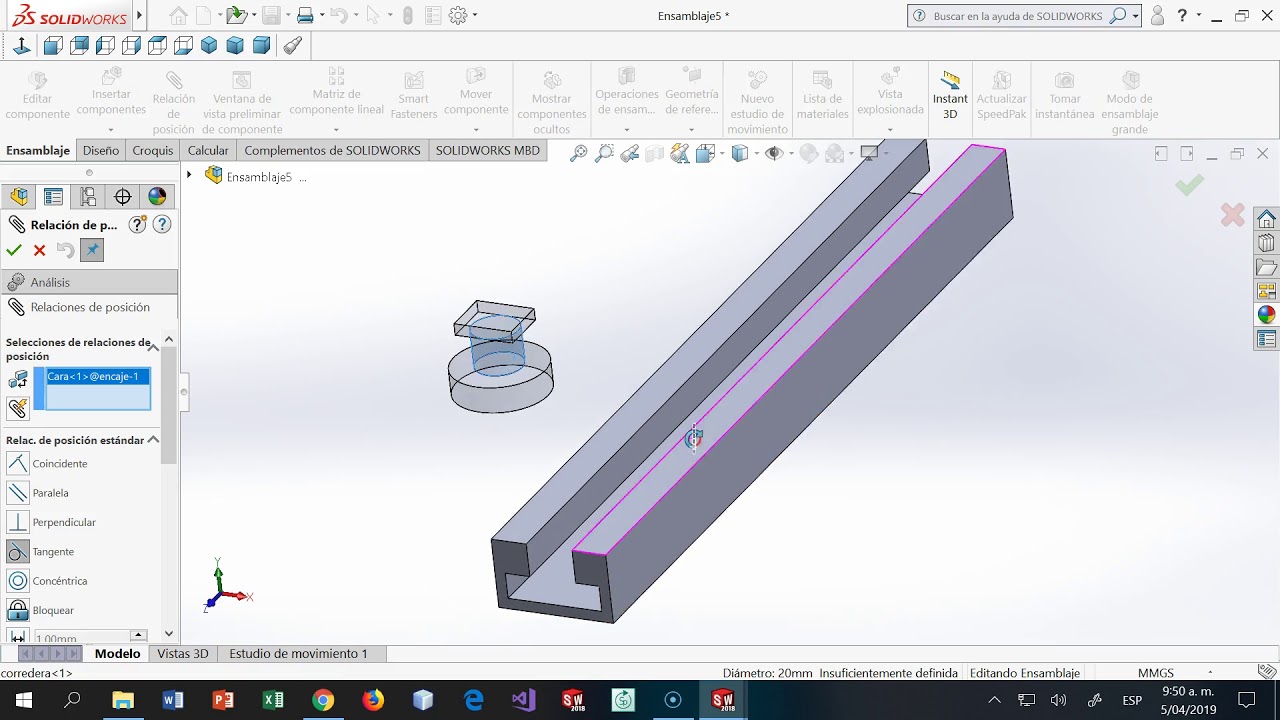Open the search type dropdown in the help search box

click(1136, 16)
